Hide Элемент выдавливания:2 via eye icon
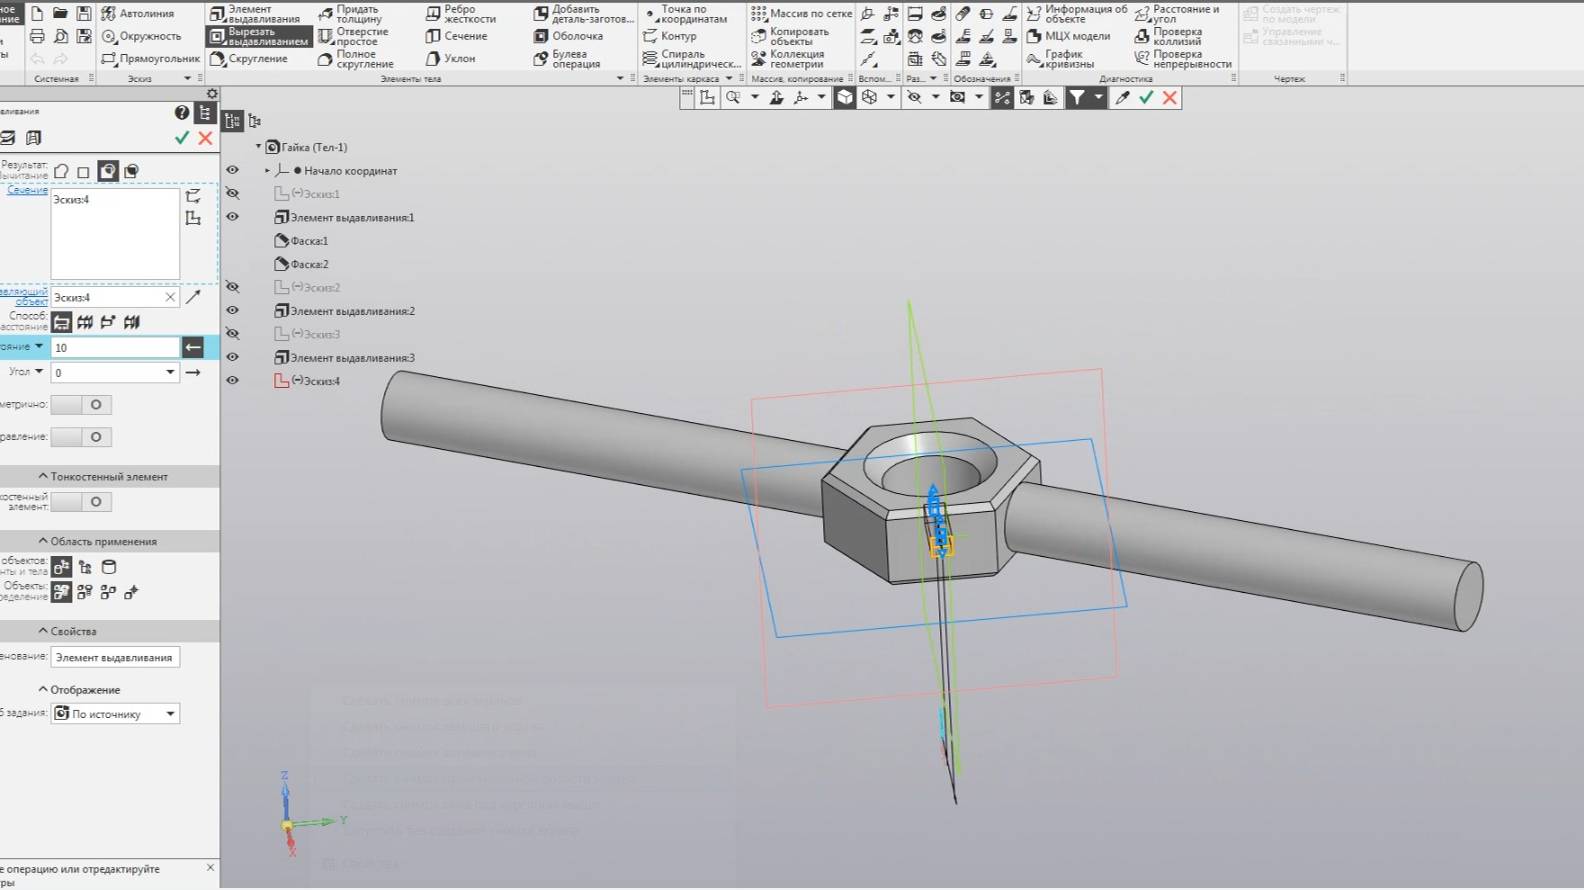Image resolution: width=1584 pixels, height=890 pixels. coord(233,311)
